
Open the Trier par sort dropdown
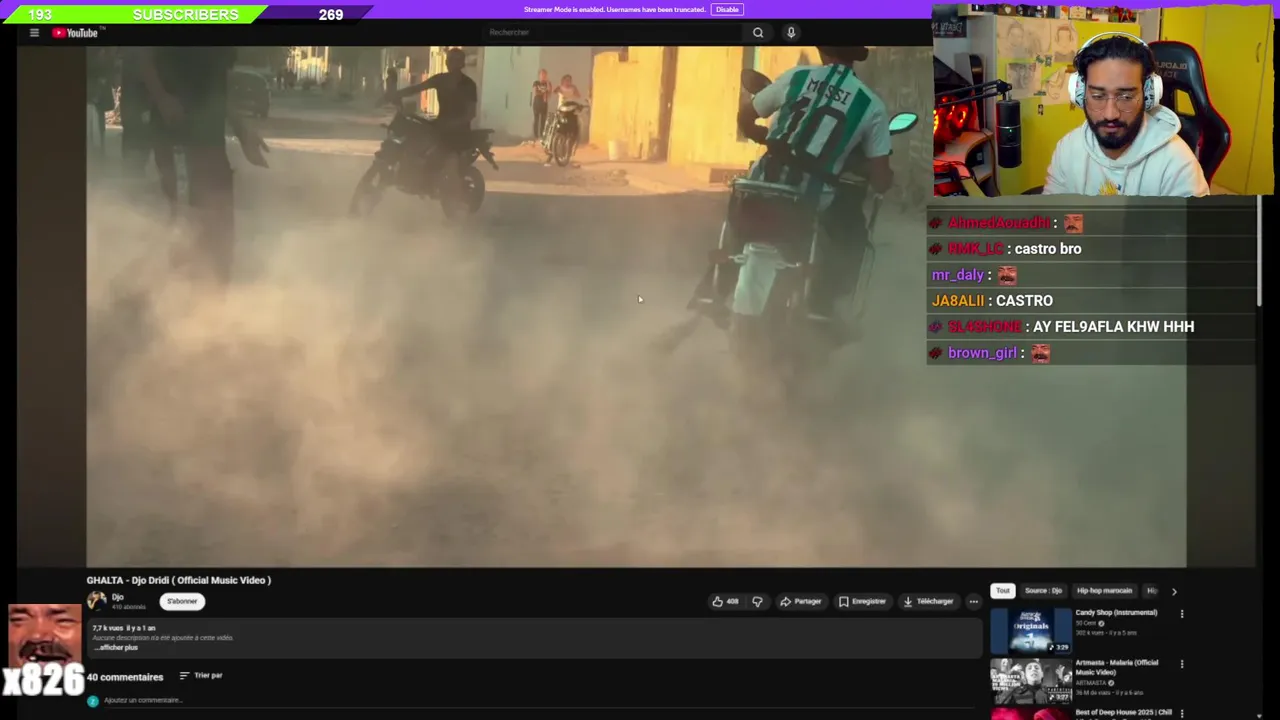(201, 676)
